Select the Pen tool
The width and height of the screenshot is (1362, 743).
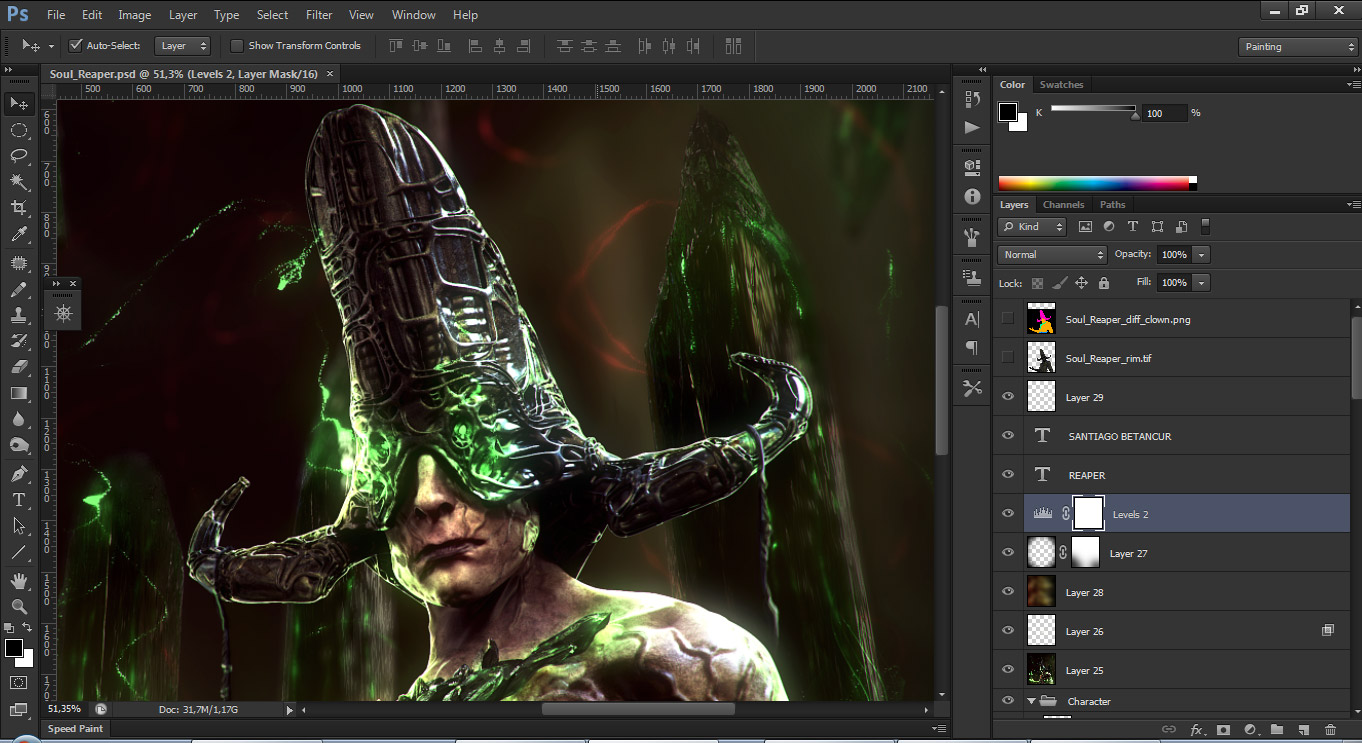coord(19,473)
